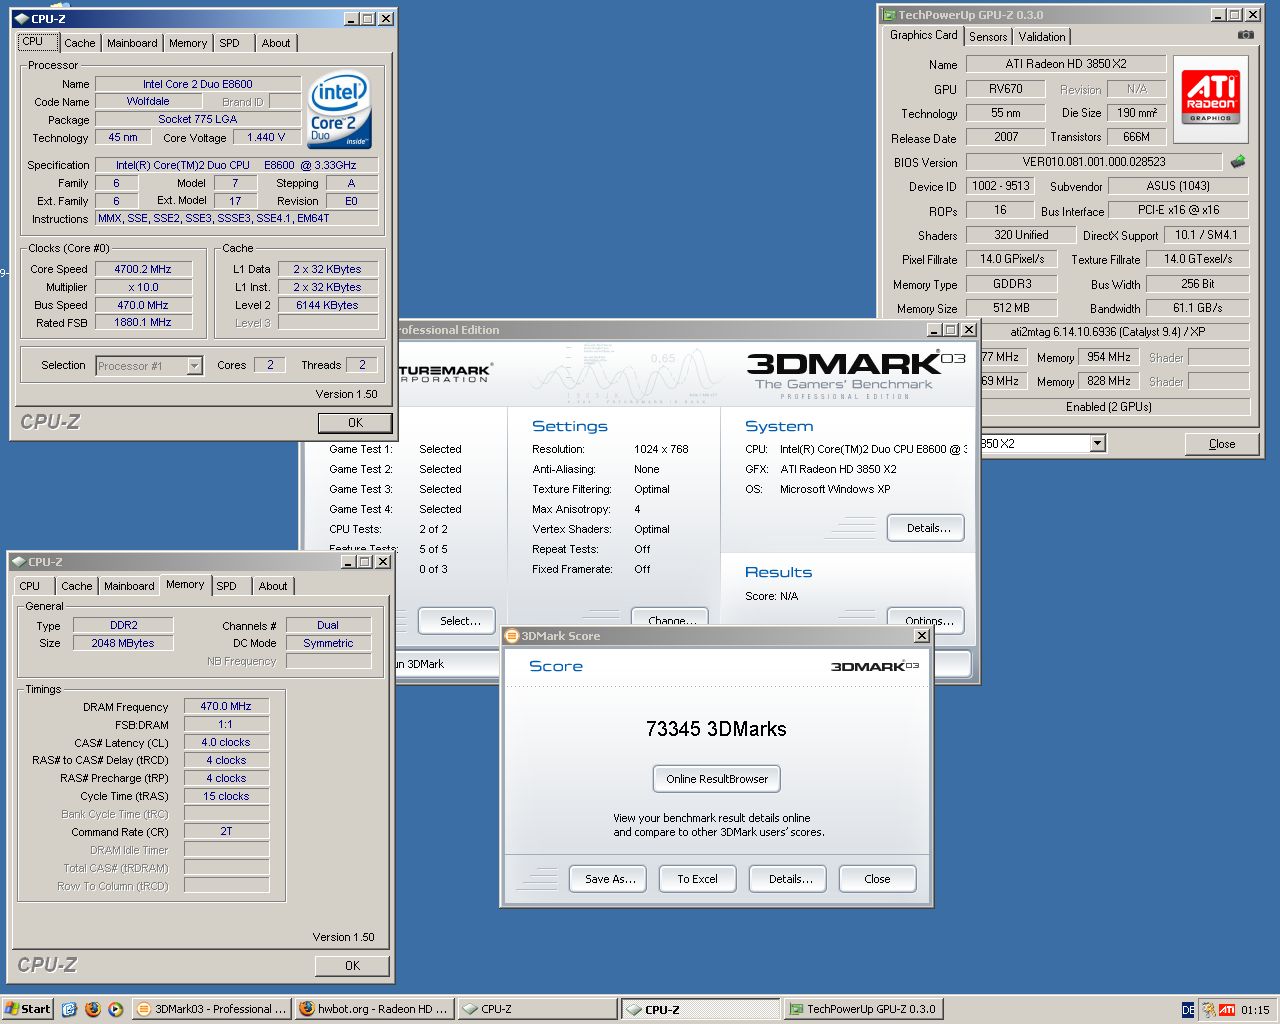Click the Intel Core 2 Duo logo
Viewport: 1280px width, 1024px height.
[x=339, y=108]
